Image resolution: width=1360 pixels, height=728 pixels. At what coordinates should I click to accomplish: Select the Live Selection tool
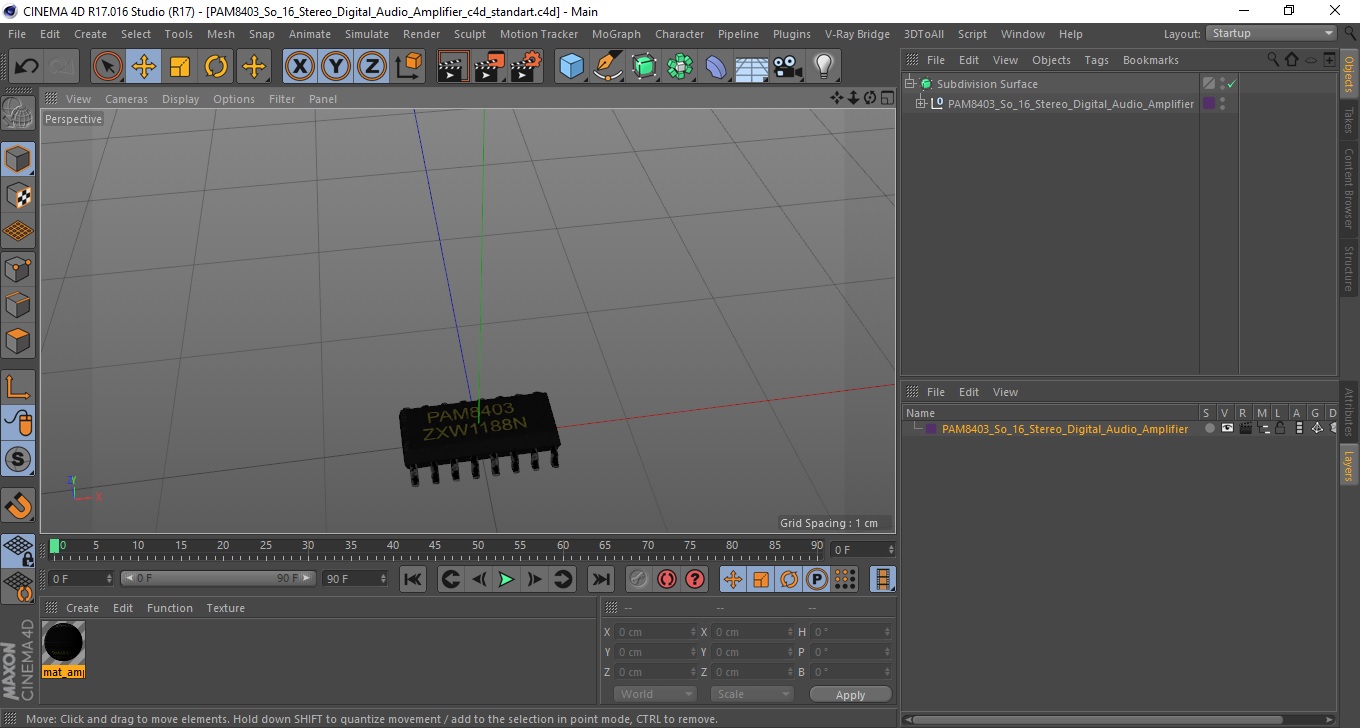point(108,67)
